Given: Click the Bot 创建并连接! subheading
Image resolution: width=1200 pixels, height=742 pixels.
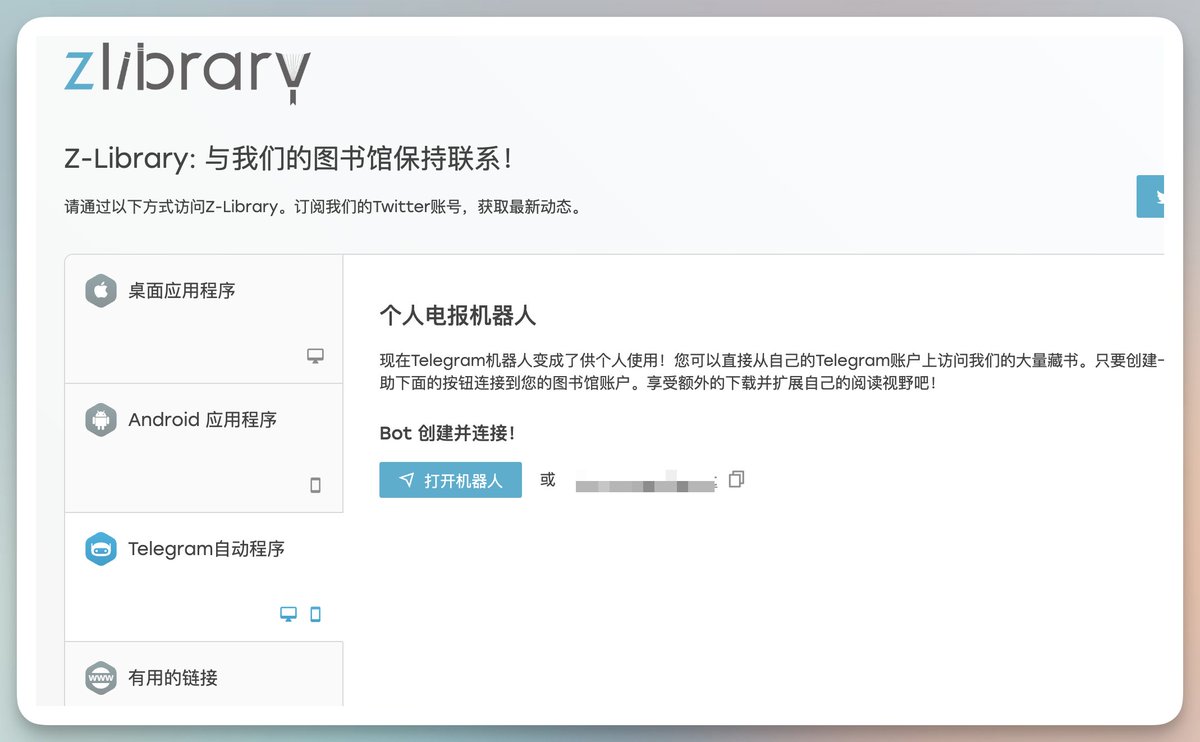Looking at the screenshot, I should point(447,433).
